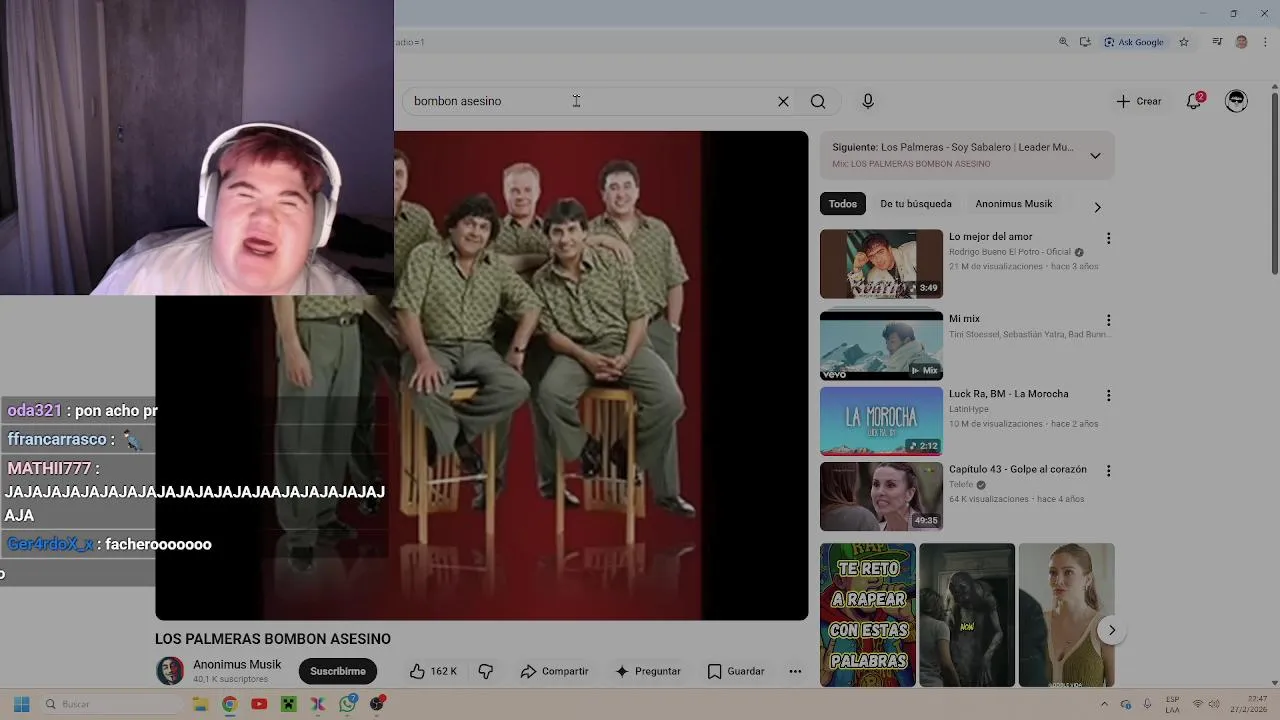Click the Suscribirme button
Image resolution: width=1280 pixels, height=720 pixels.
[338, 671]
